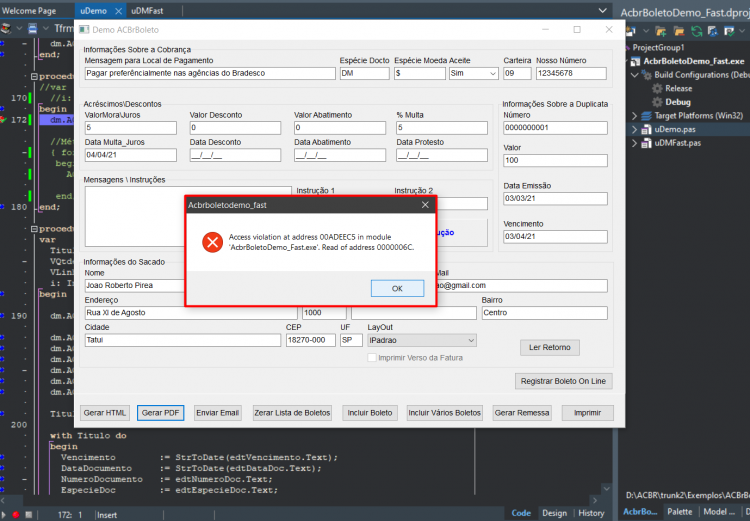Click OK in the Access violation dialog
This screenshot has height=521, width=750.
(x=397, y=288)
